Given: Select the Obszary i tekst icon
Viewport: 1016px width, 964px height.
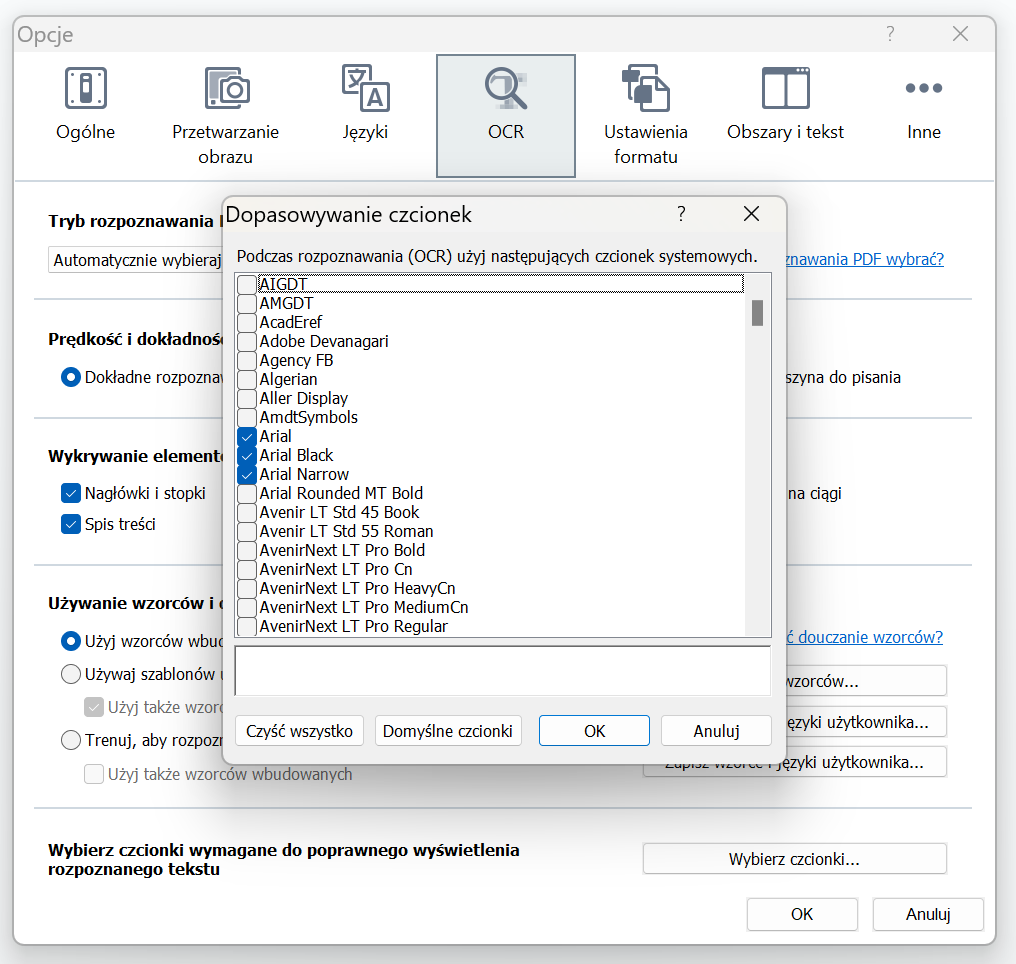Looking at the screenshot, I should click(785, 89).
